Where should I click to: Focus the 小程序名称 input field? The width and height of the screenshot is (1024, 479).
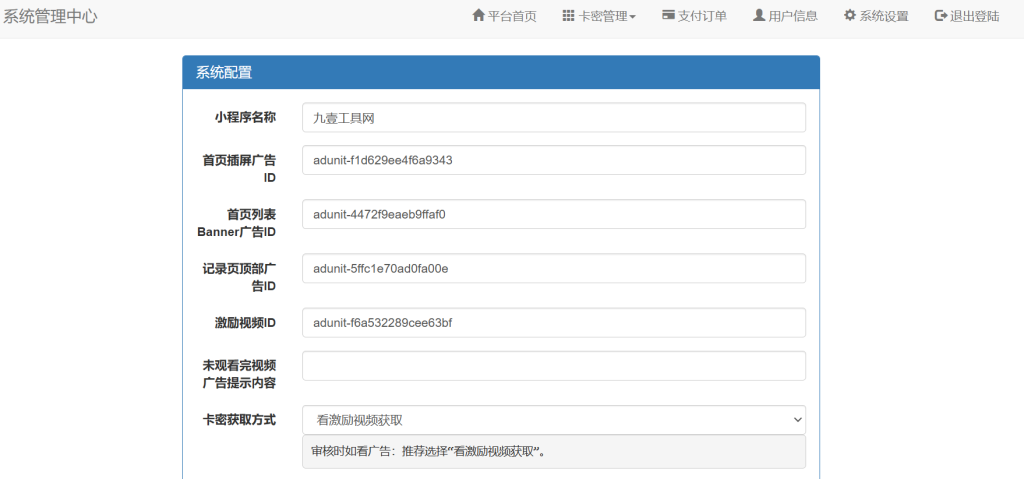pyautogui.click(x=553, y=118)
